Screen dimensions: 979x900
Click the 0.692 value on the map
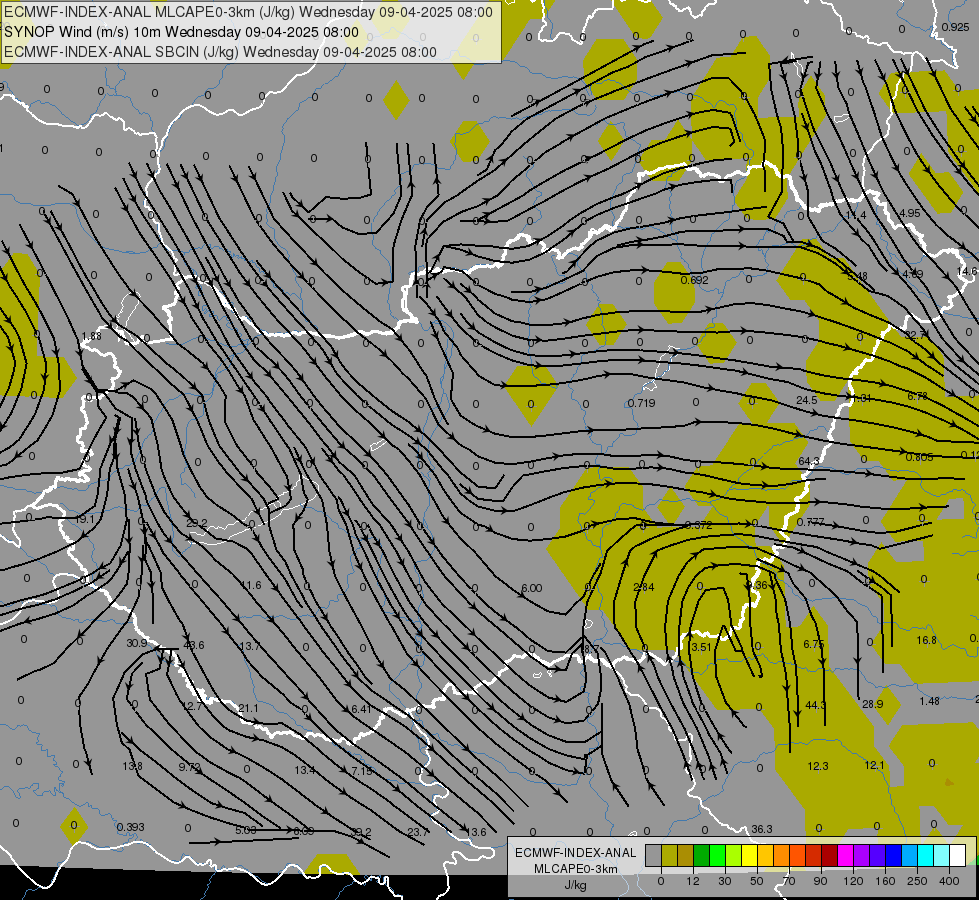pyautogui.click(x=694, y=280)
